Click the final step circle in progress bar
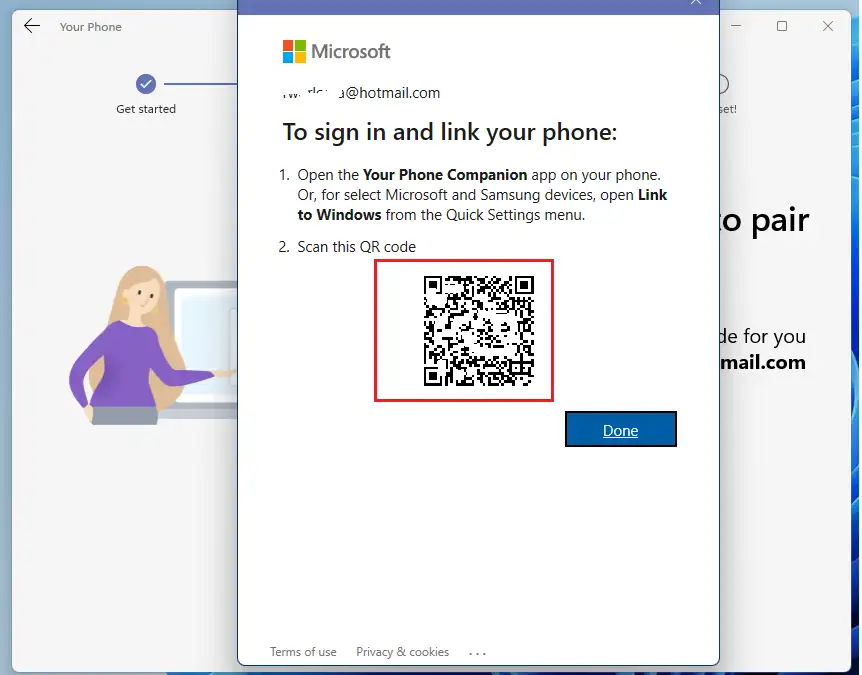Screen dimensions: 862x675 tap(724, 84)
